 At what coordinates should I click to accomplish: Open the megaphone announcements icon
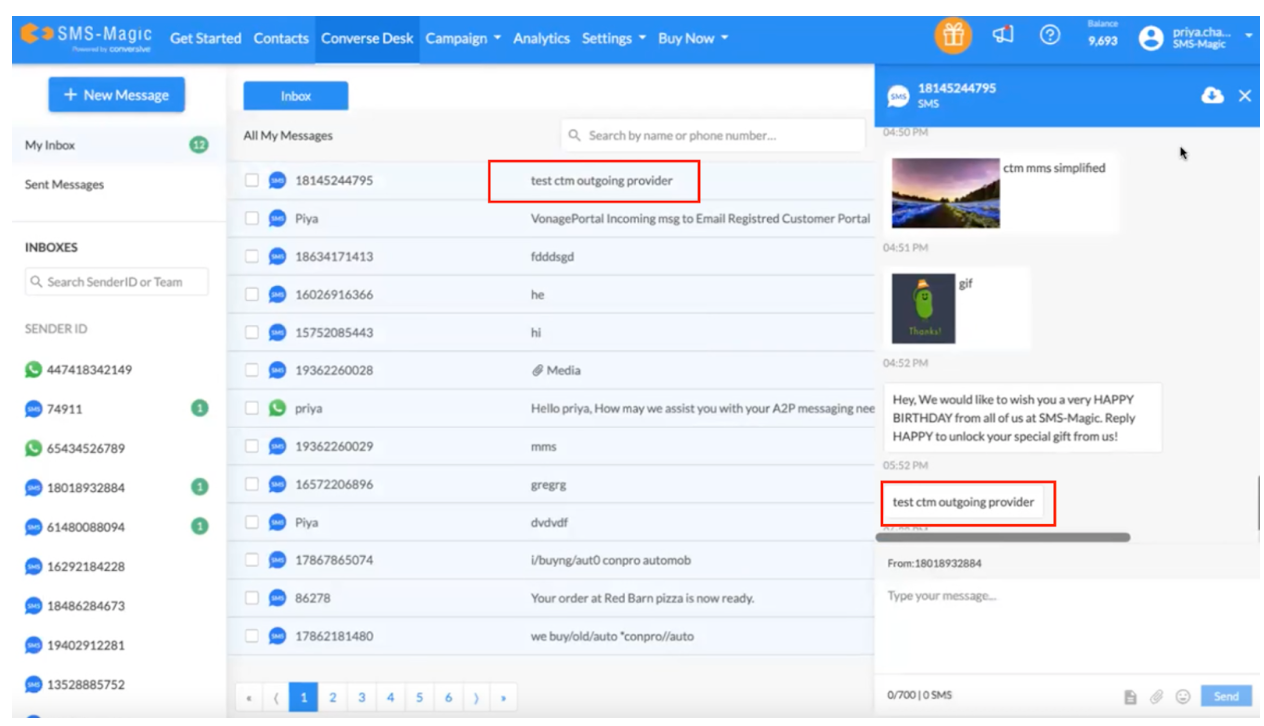tap(1003, 36)
